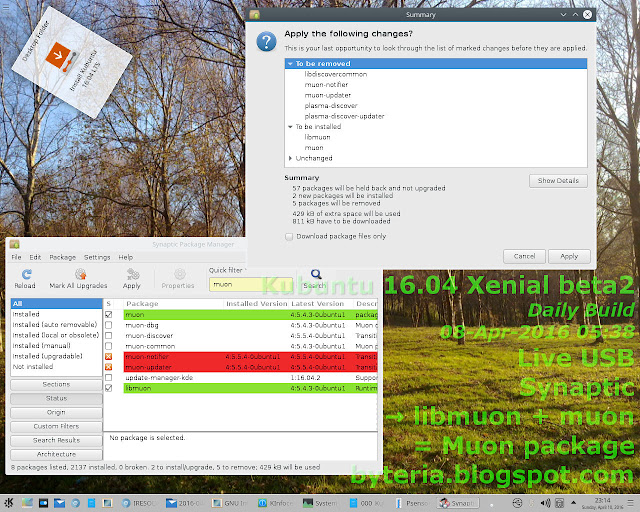This screenshot has height=512, width=640.
Task: Open the KDE application launcher icon
Action: (9, 503)
